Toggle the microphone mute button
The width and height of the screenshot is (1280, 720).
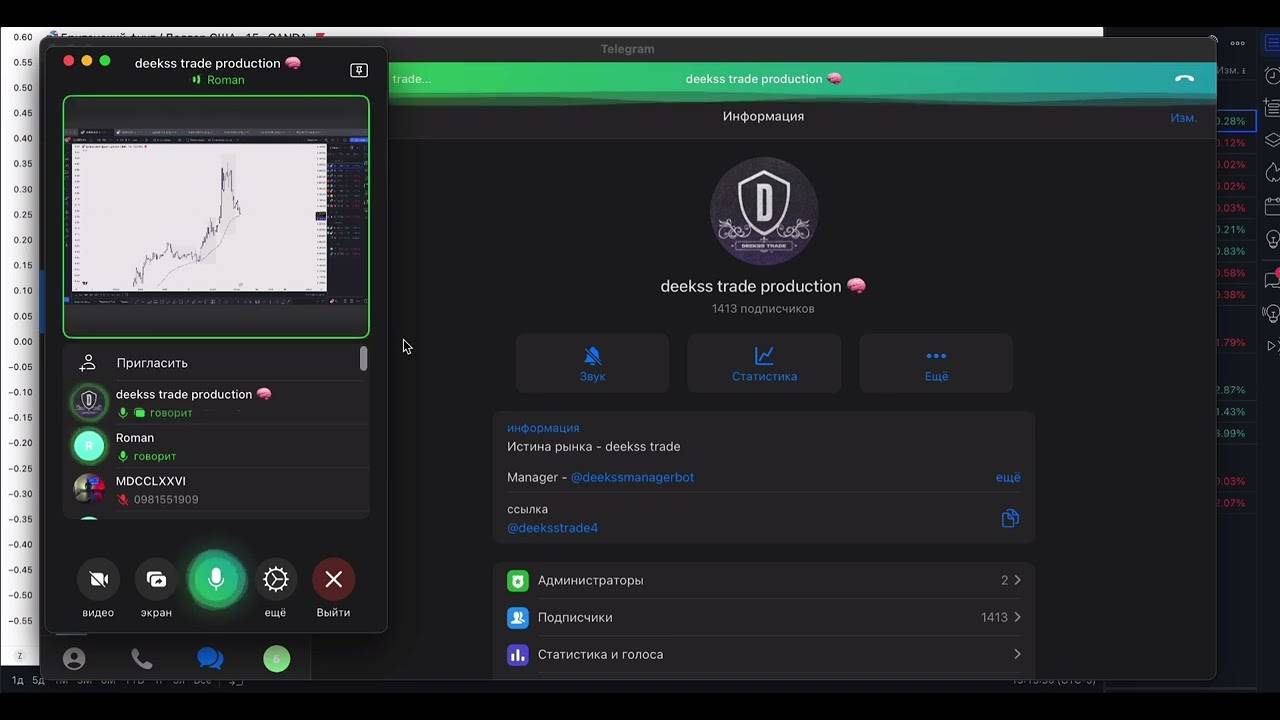pyautogui.click(x=216, y=579)
